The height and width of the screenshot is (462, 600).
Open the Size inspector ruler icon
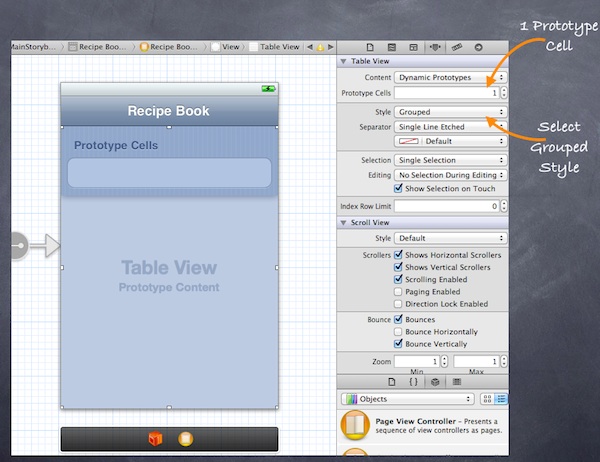coord(456,47)
